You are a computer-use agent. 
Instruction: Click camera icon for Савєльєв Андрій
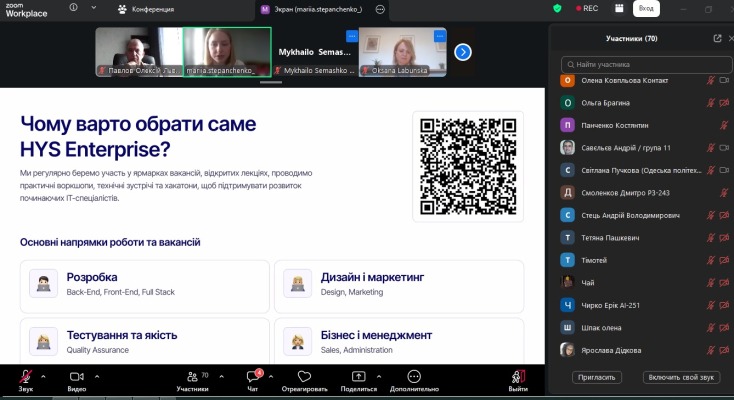(x=724, y=148)
